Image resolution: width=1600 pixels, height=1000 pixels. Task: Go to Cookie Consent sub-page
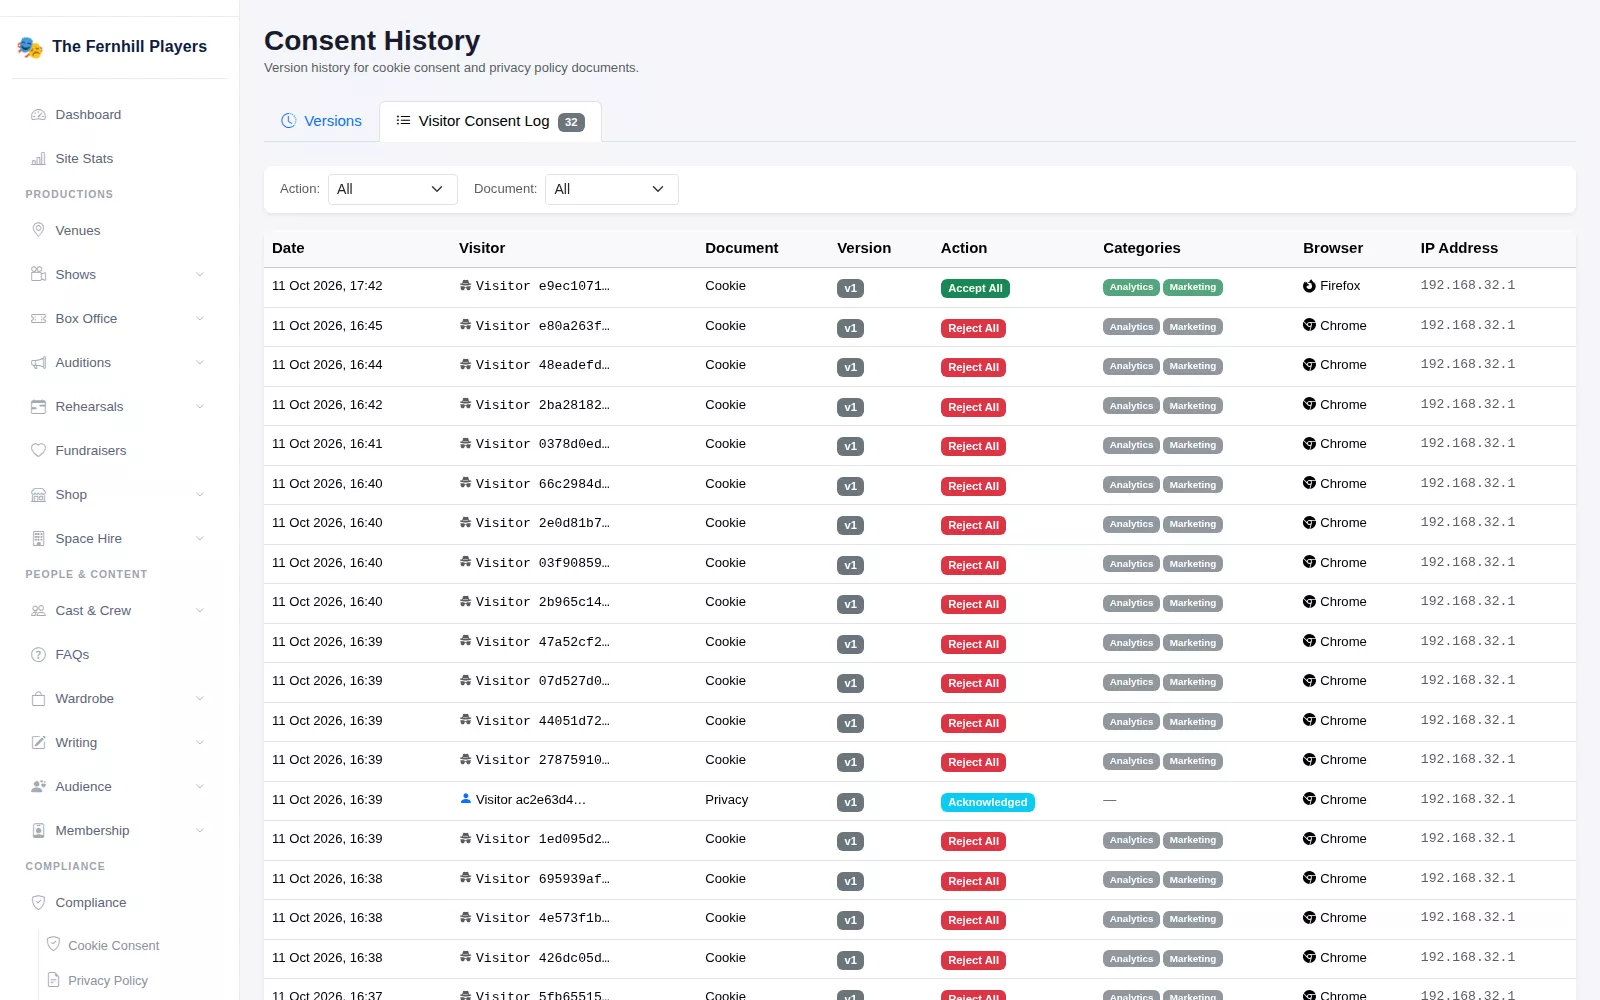[x=113, y=945]
